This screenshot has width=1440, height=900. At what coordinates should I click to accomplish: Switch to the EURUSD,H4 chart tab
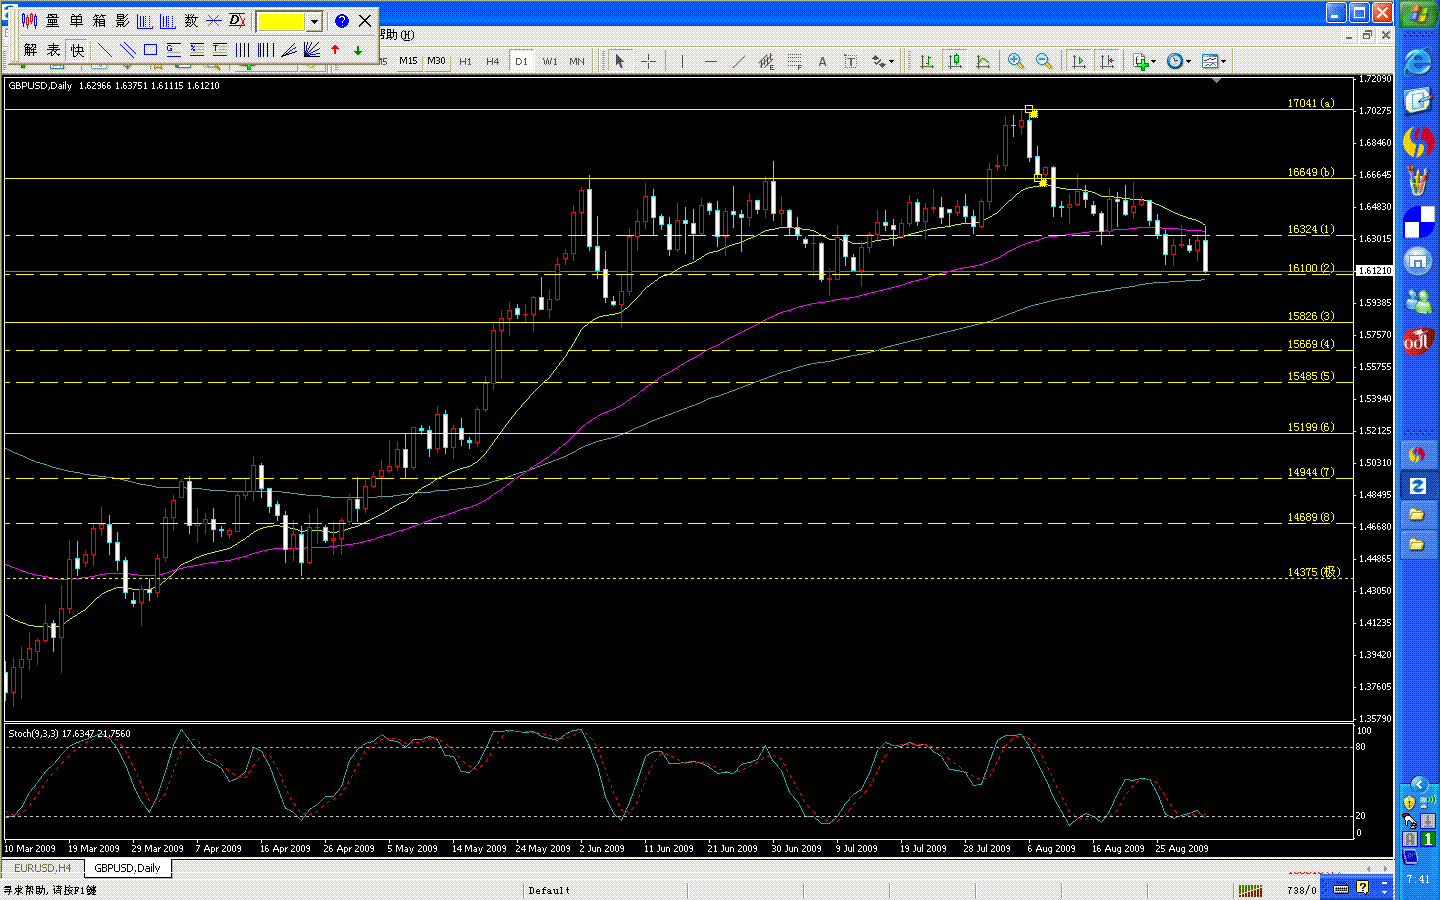pyautogui.click(x=42, y=868)
